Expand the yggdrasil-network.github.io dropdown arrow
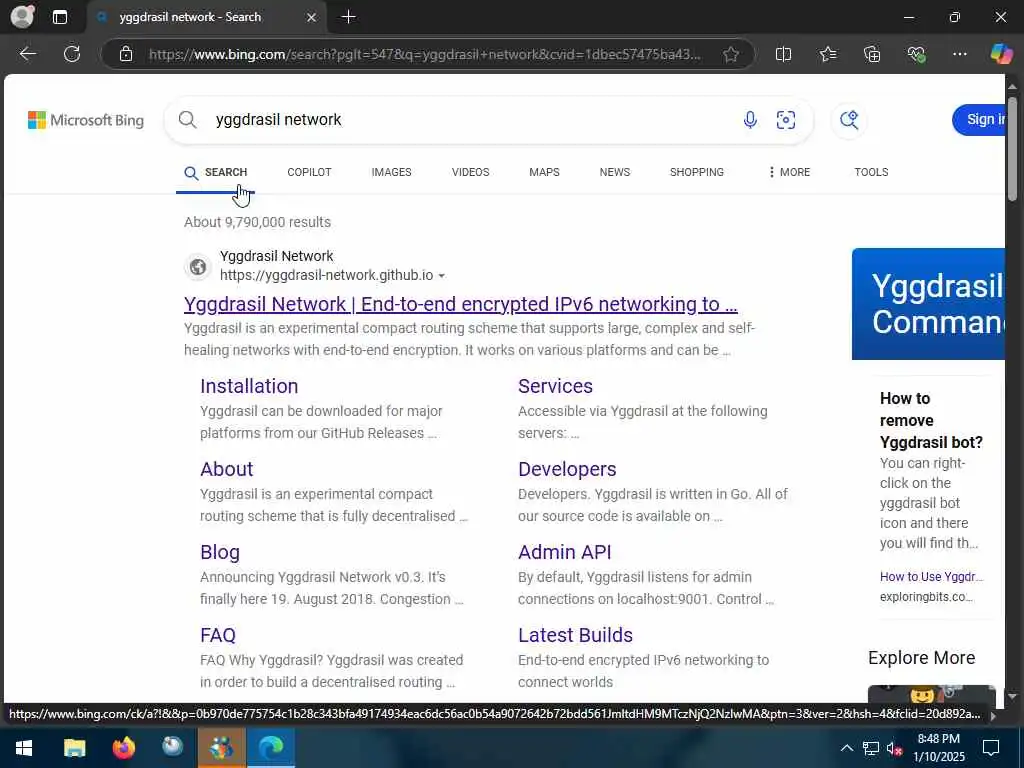This screenshot has width=1024, height=768. [441, 276]
